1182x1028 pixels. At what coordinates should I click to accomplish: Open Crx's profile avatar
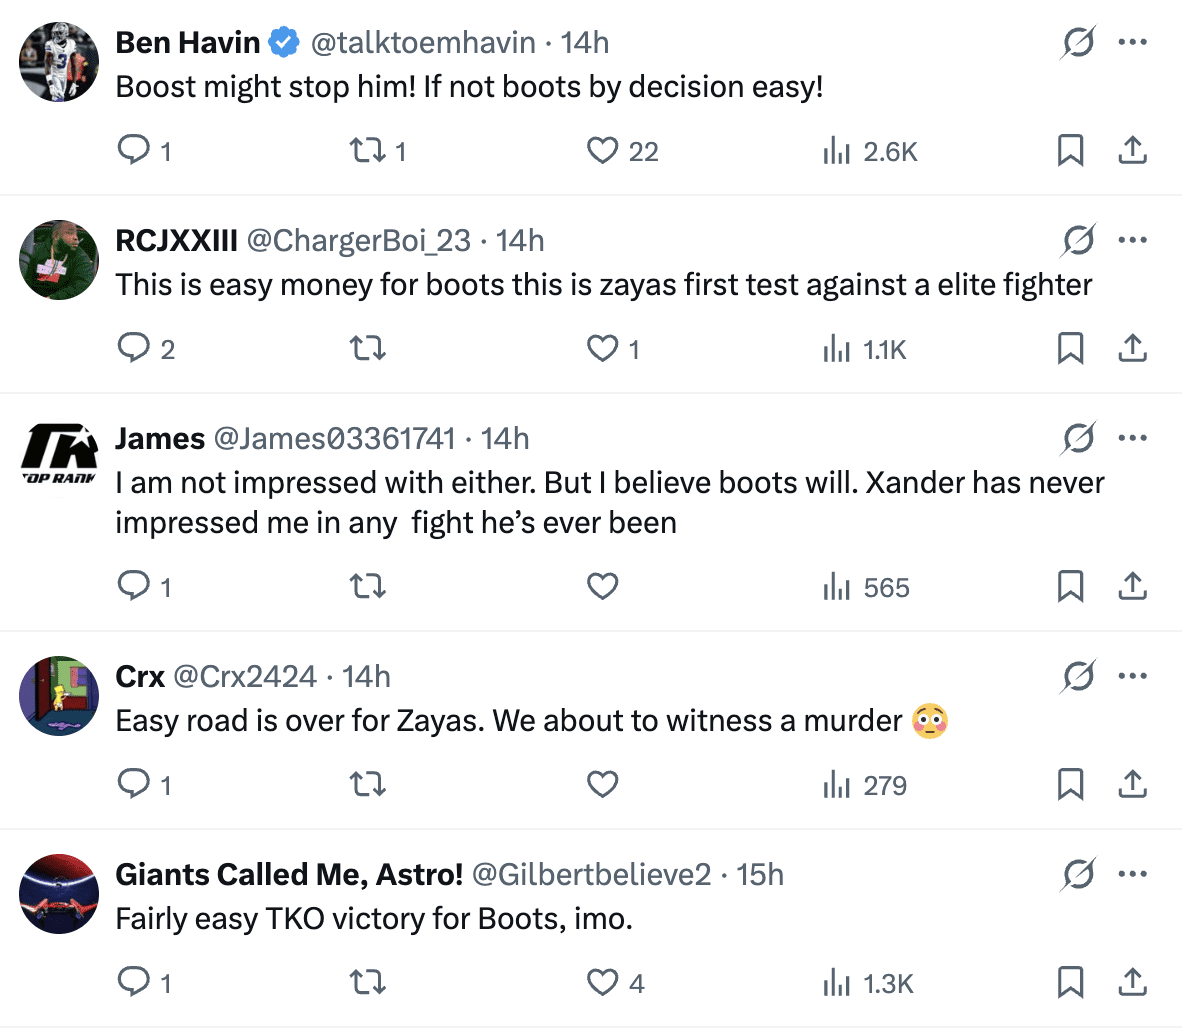(x=59, y=696)
